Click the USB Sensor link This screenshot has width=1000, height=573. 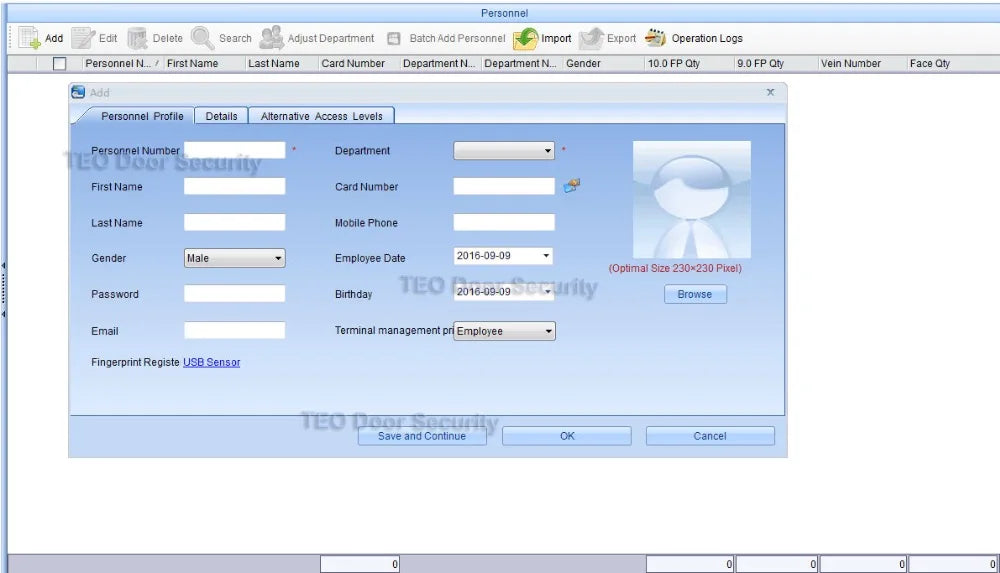[x=211, y=362]
